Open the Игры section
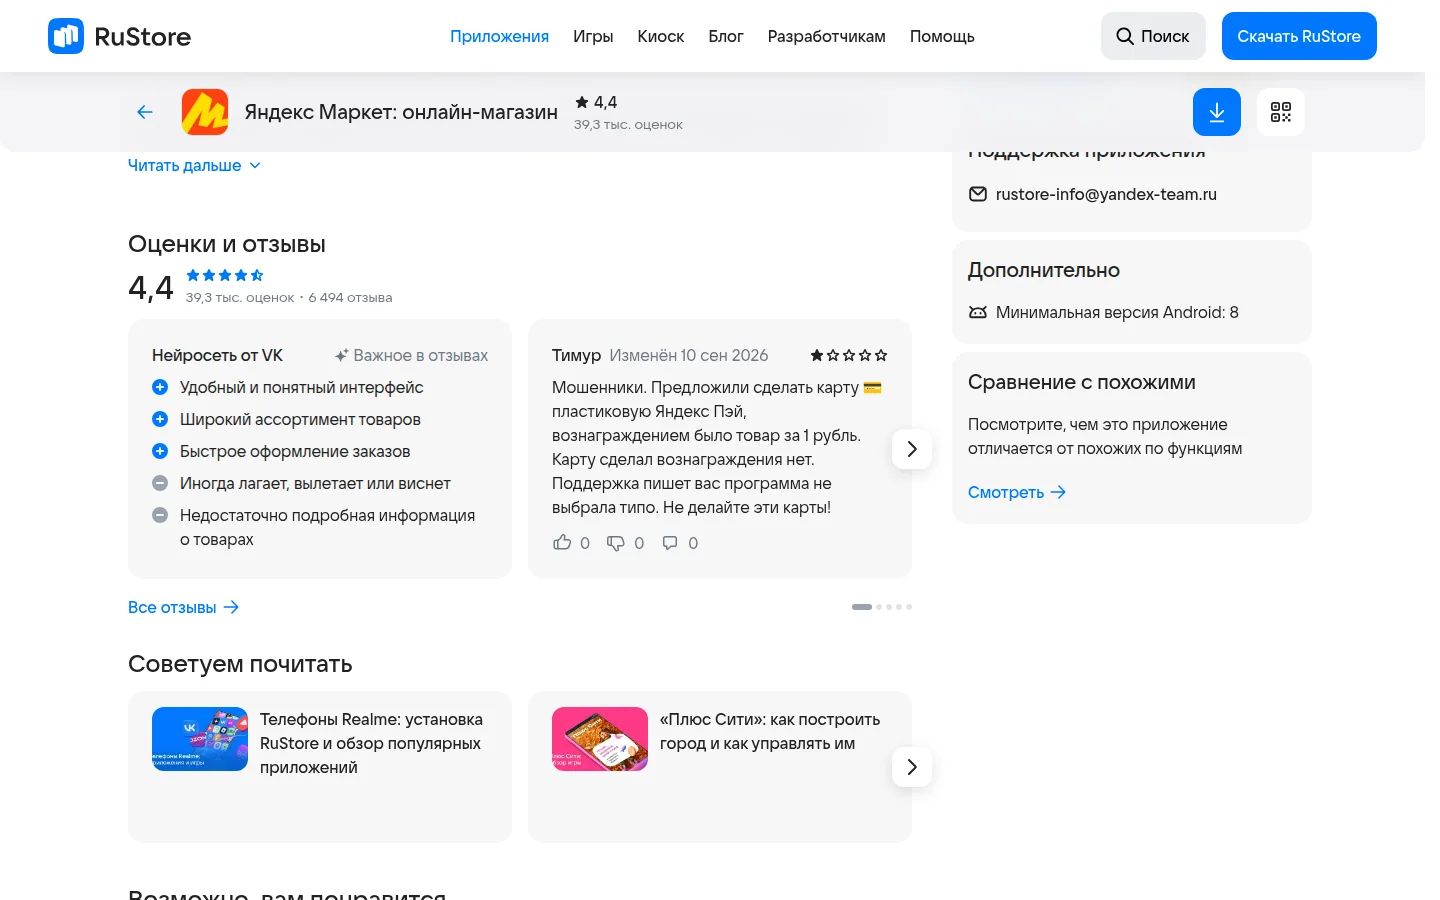This screenshot has width=1440, height=900. click(593, 36)
